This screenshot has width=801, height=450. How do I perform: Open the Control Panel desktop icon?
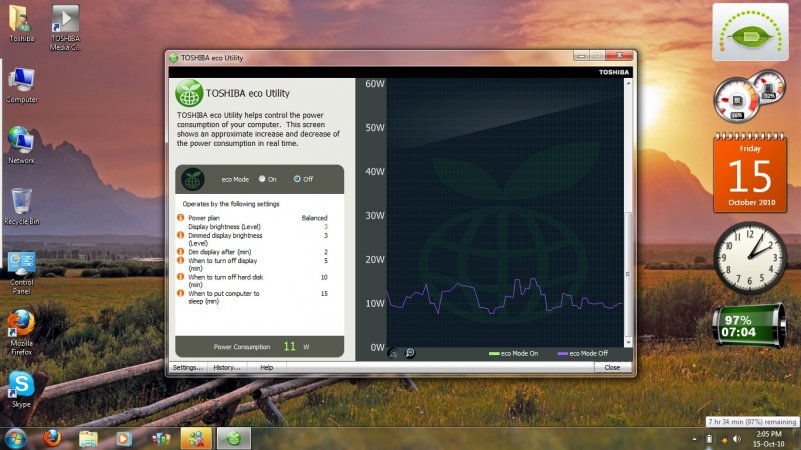(21, 273)
